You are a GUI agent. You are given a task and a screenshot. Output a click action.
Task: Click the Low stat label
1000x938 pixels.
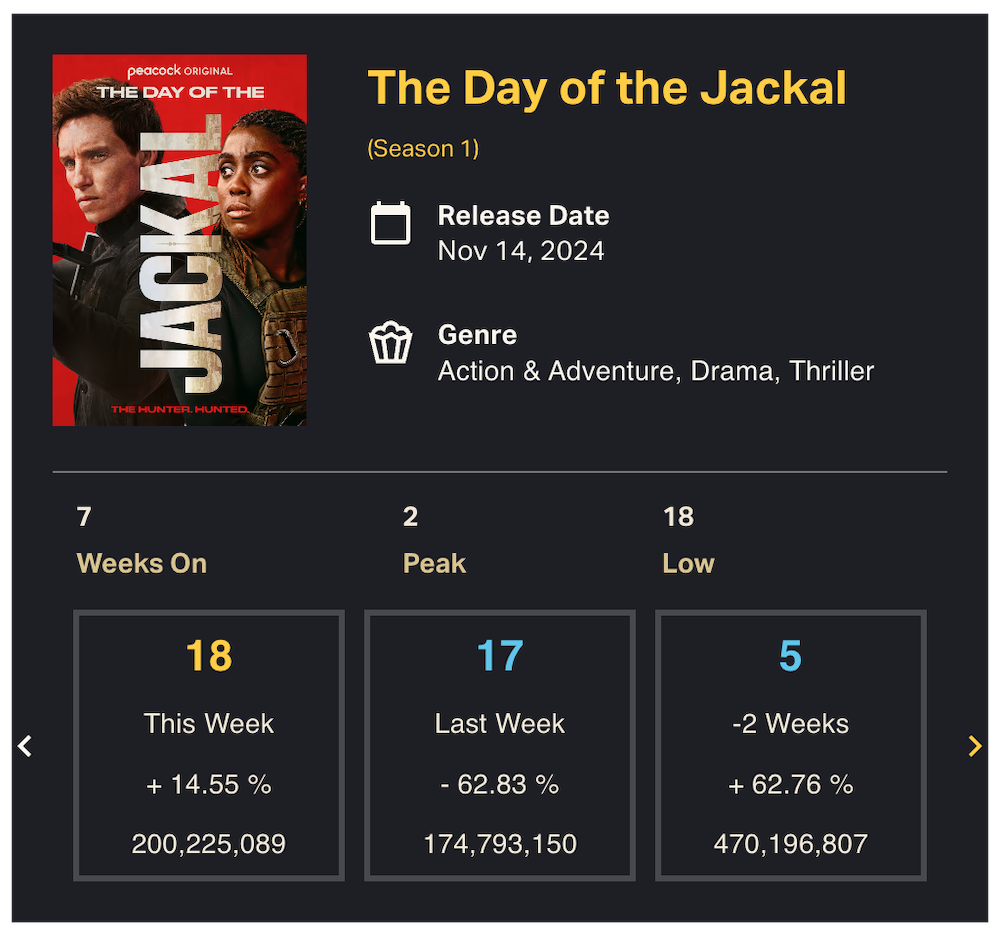tap(688, 563)
